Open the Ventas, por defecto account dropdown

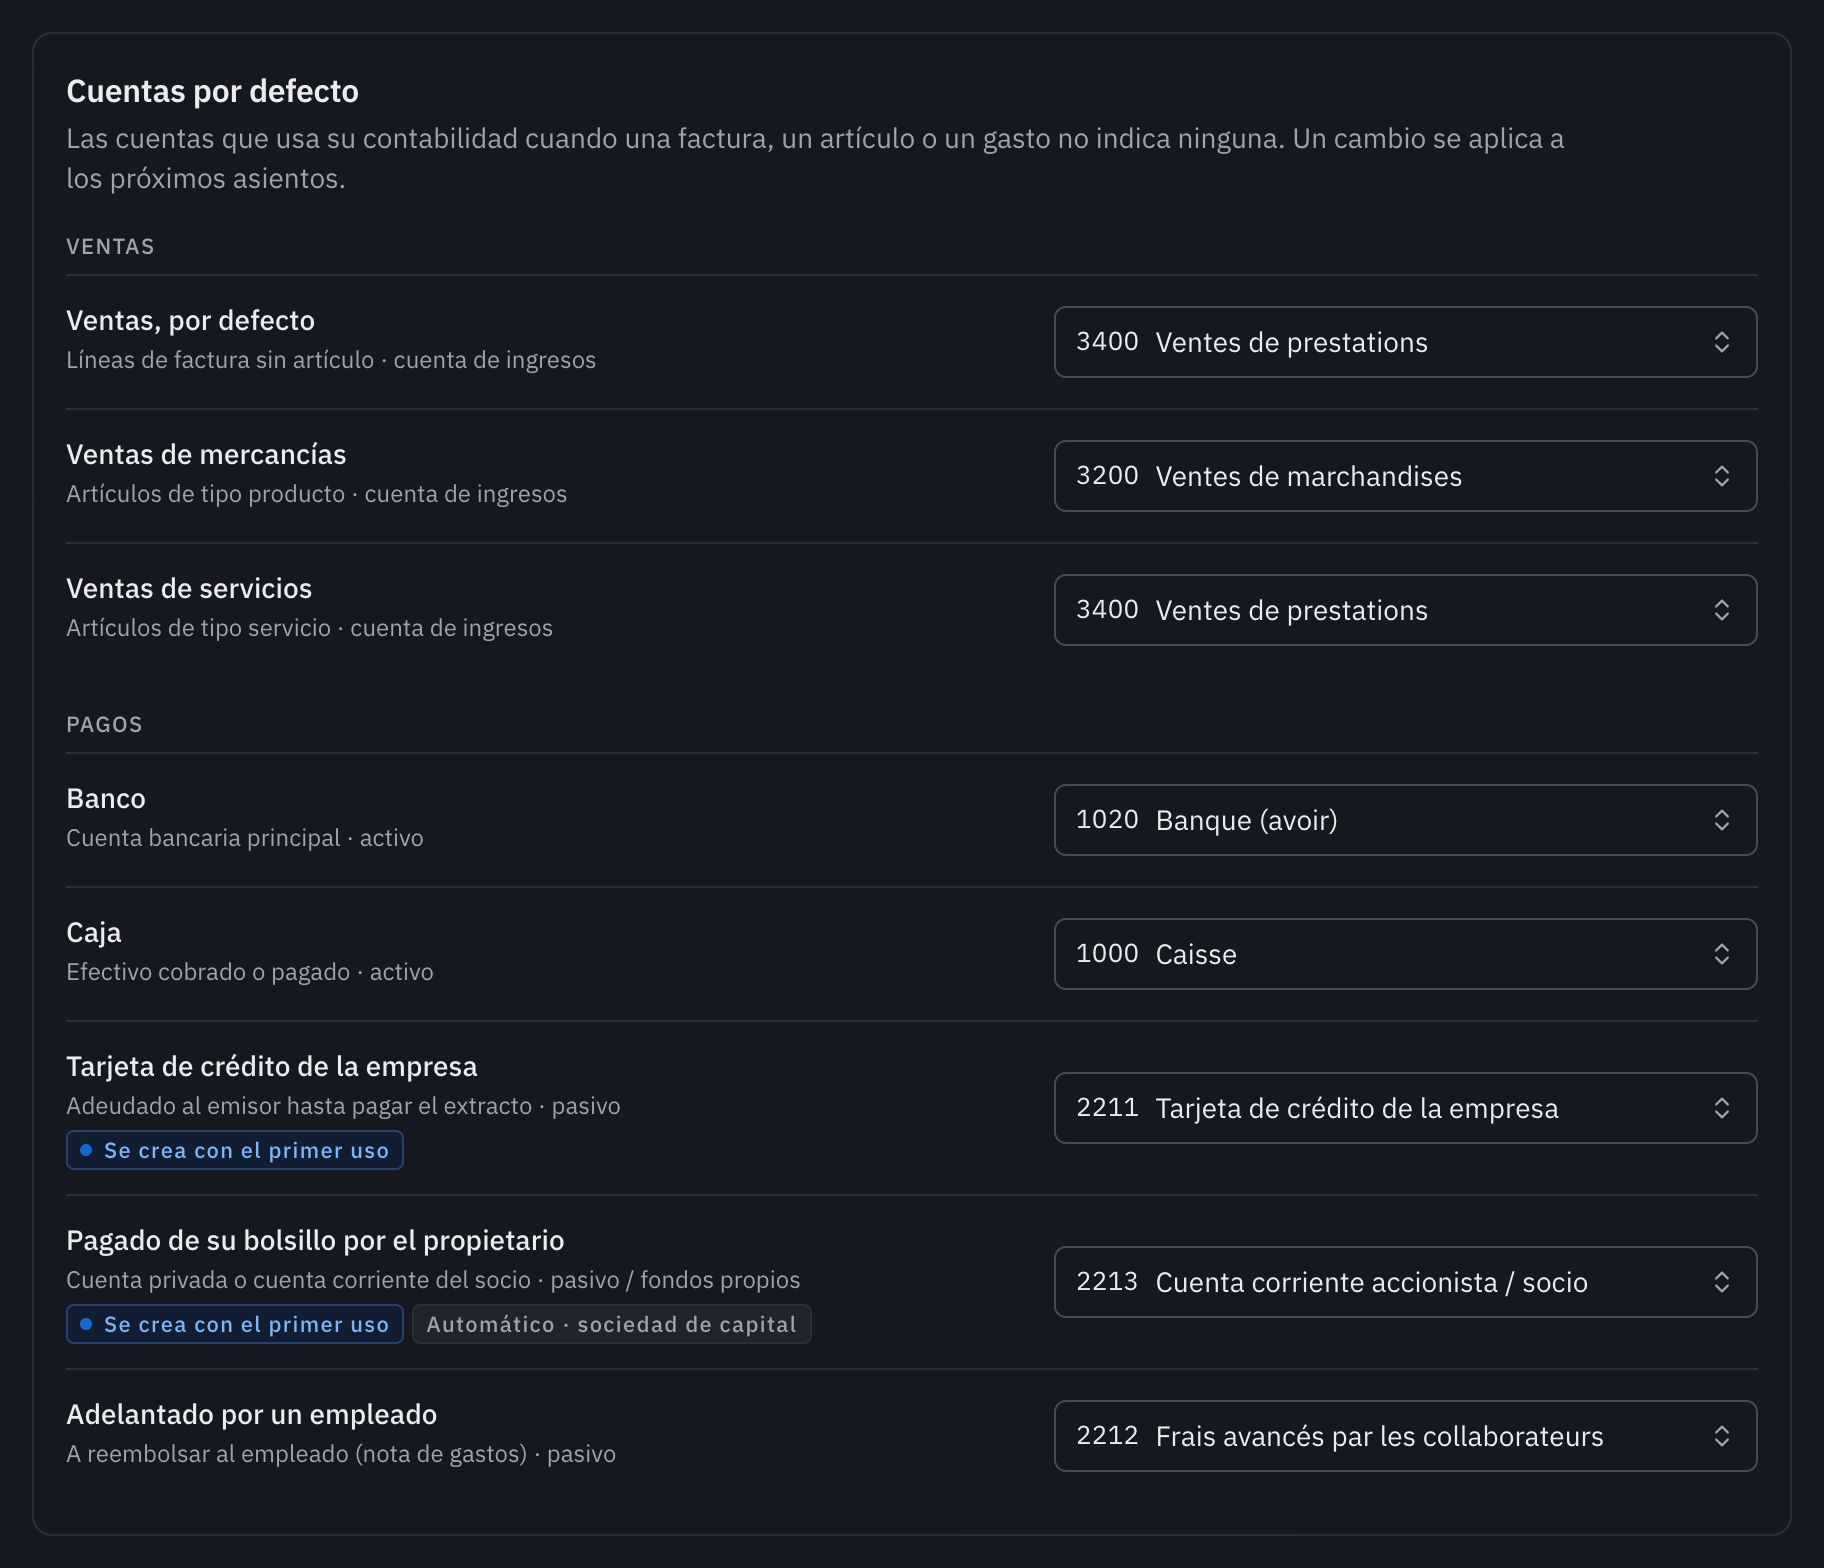click(x=1405, y=342)
